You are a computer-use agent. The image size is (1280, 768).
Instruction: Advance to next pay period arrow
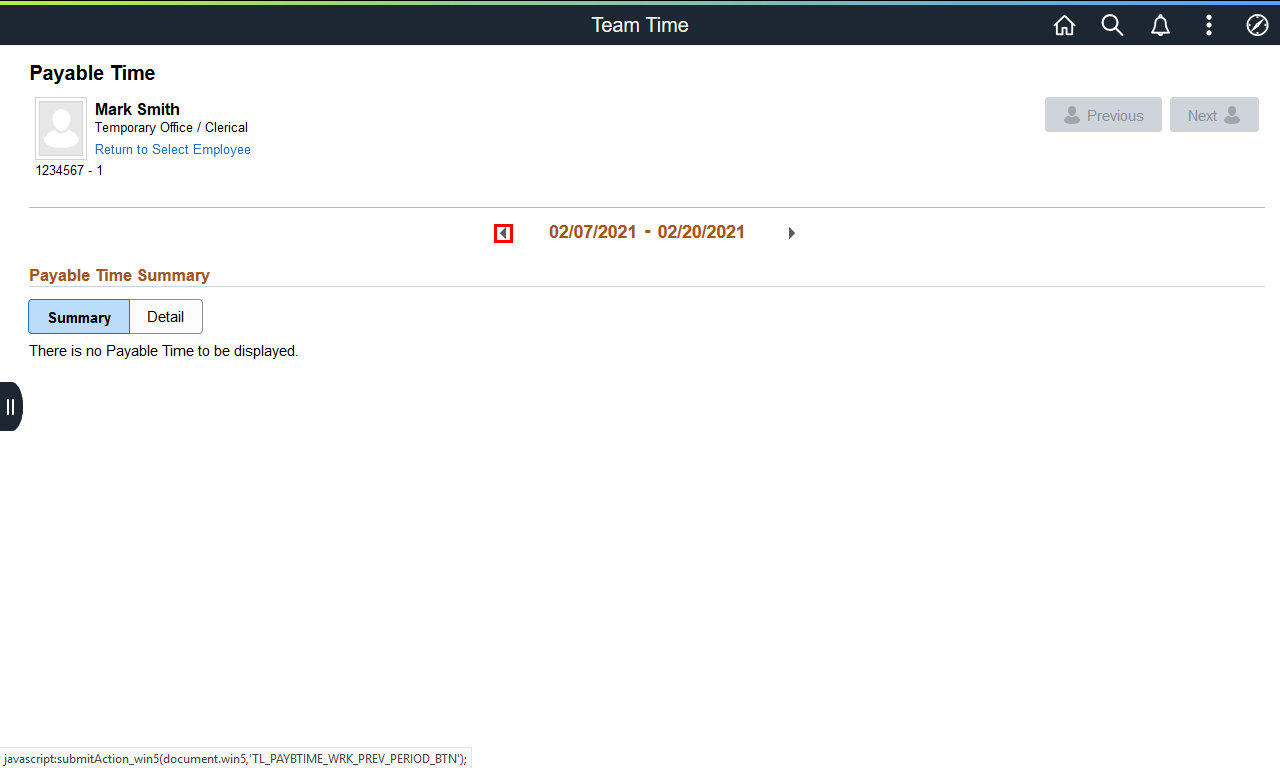[x=791, y=233]
